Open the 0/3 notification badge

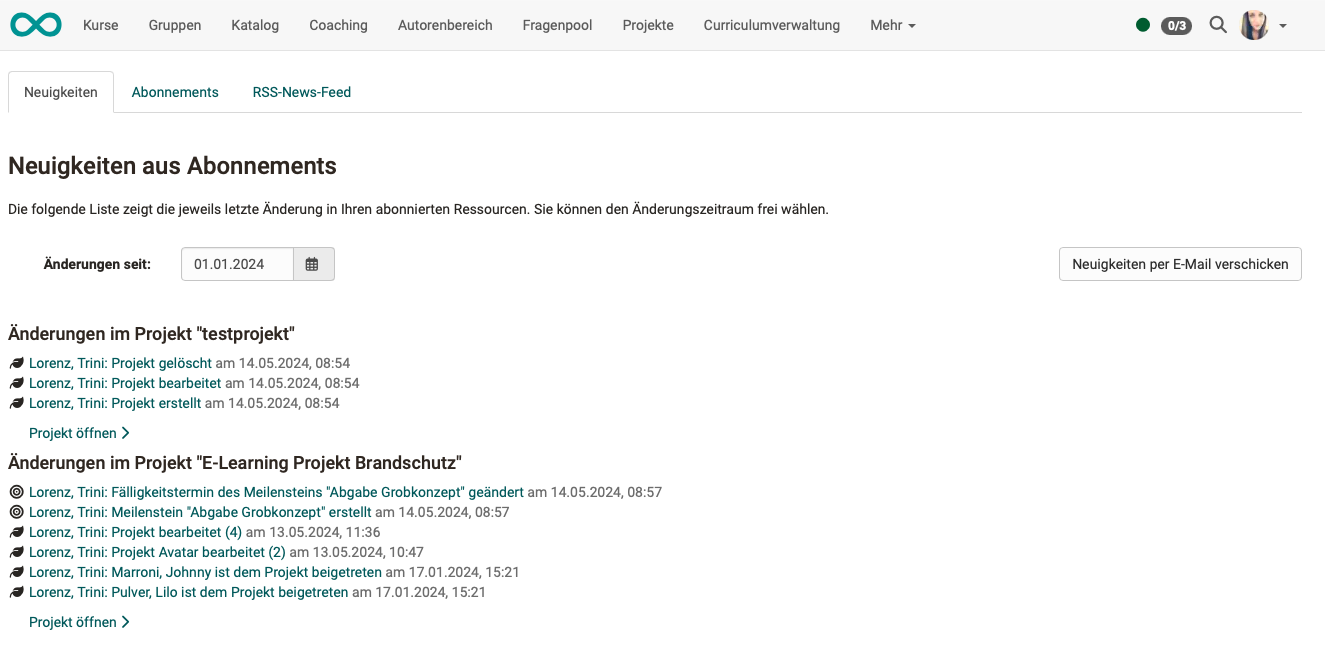click(1175, 25)
